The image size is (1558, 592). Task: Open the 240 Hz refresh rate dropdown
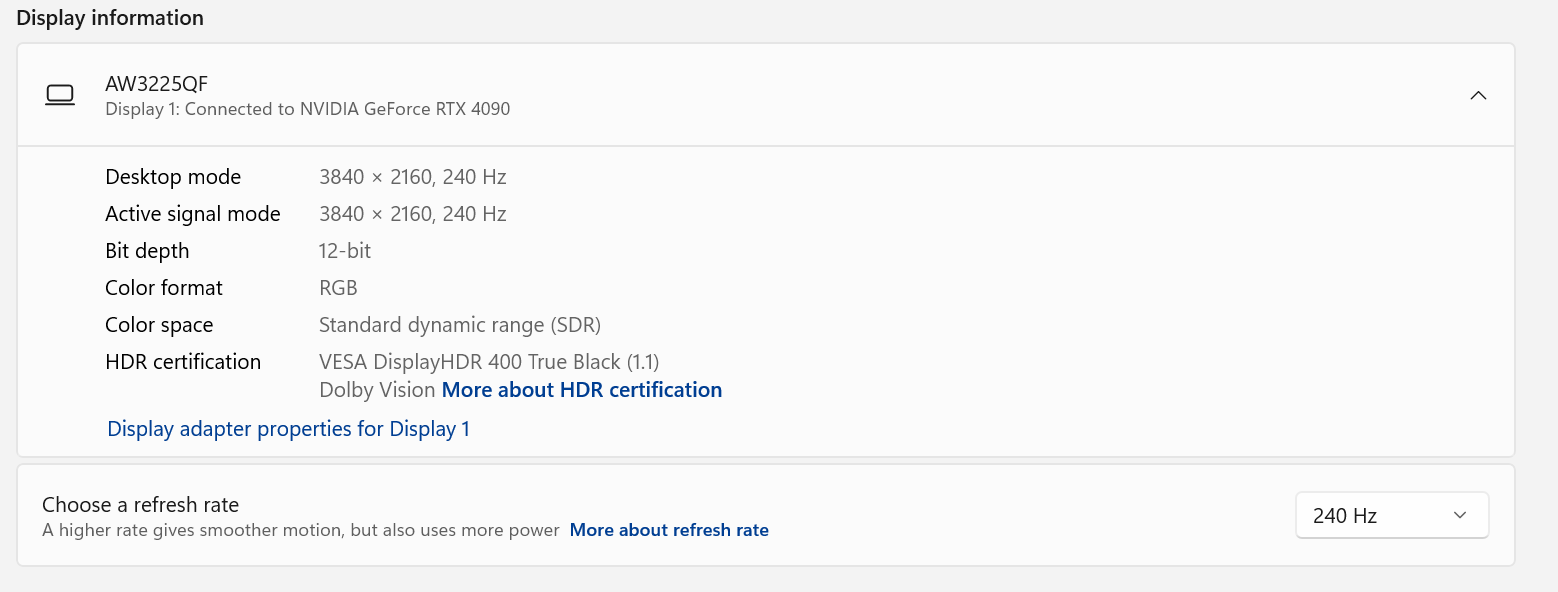click(x=1391, y=516)
